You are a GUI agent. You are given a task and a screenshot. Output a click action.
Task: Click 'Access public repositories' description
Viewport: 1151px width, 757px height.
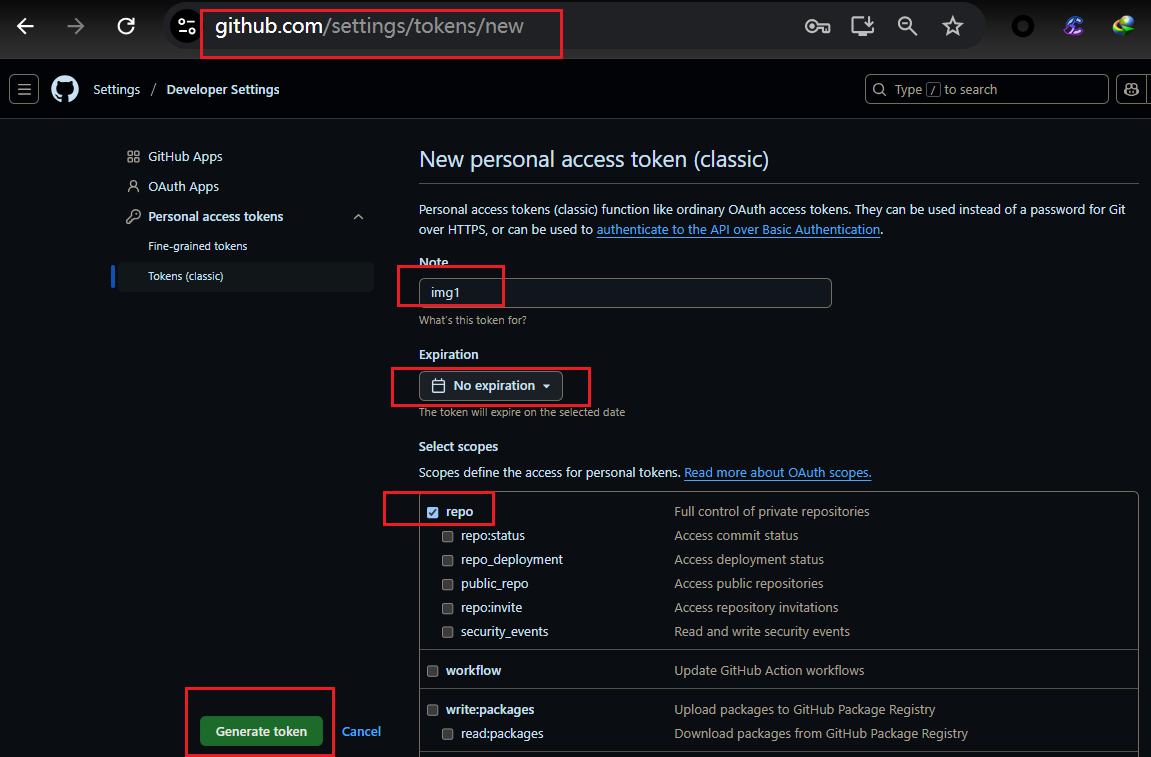click(x=749, y=584)
